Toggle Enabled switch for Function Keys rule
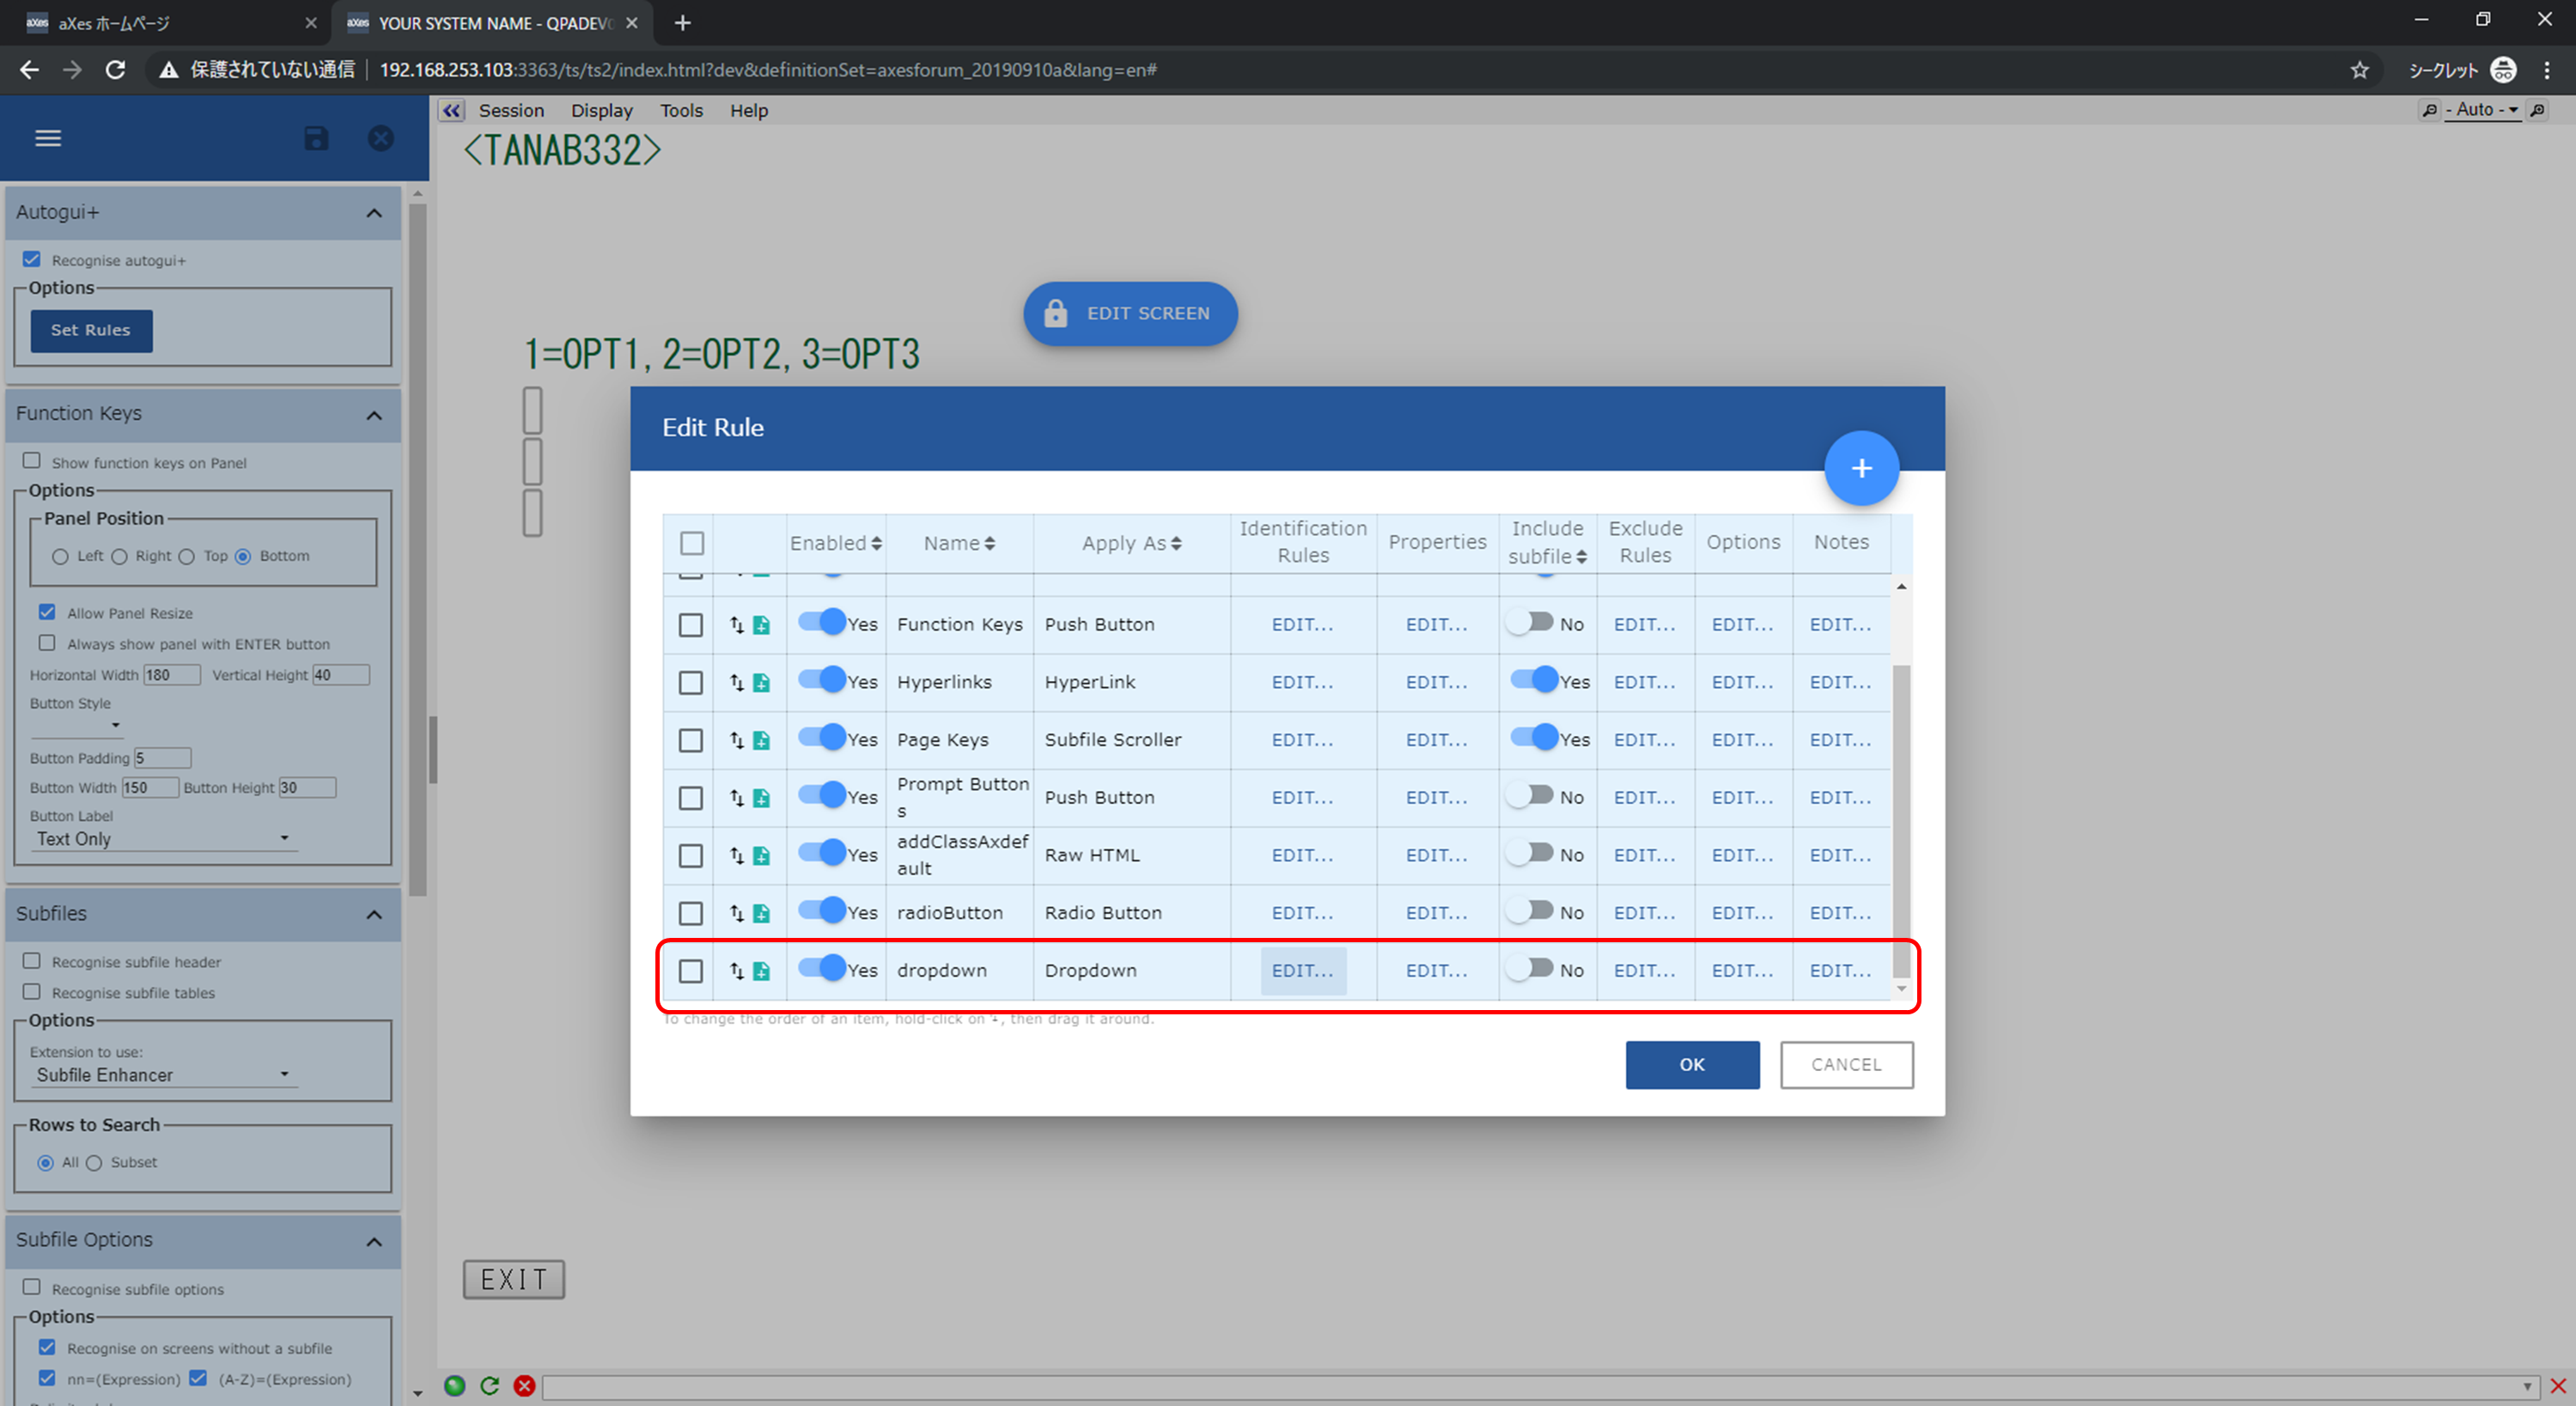The width and height of the screenshot is (2576, 1406). 823,622
